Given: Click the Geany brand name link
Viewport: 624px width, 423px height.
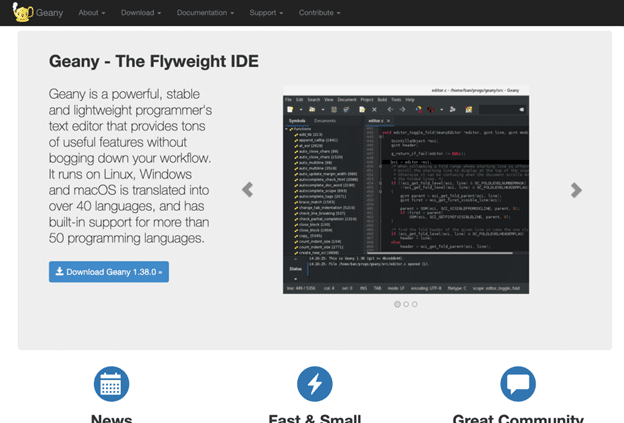Looking at the screenshot, I should pos(49,13).
